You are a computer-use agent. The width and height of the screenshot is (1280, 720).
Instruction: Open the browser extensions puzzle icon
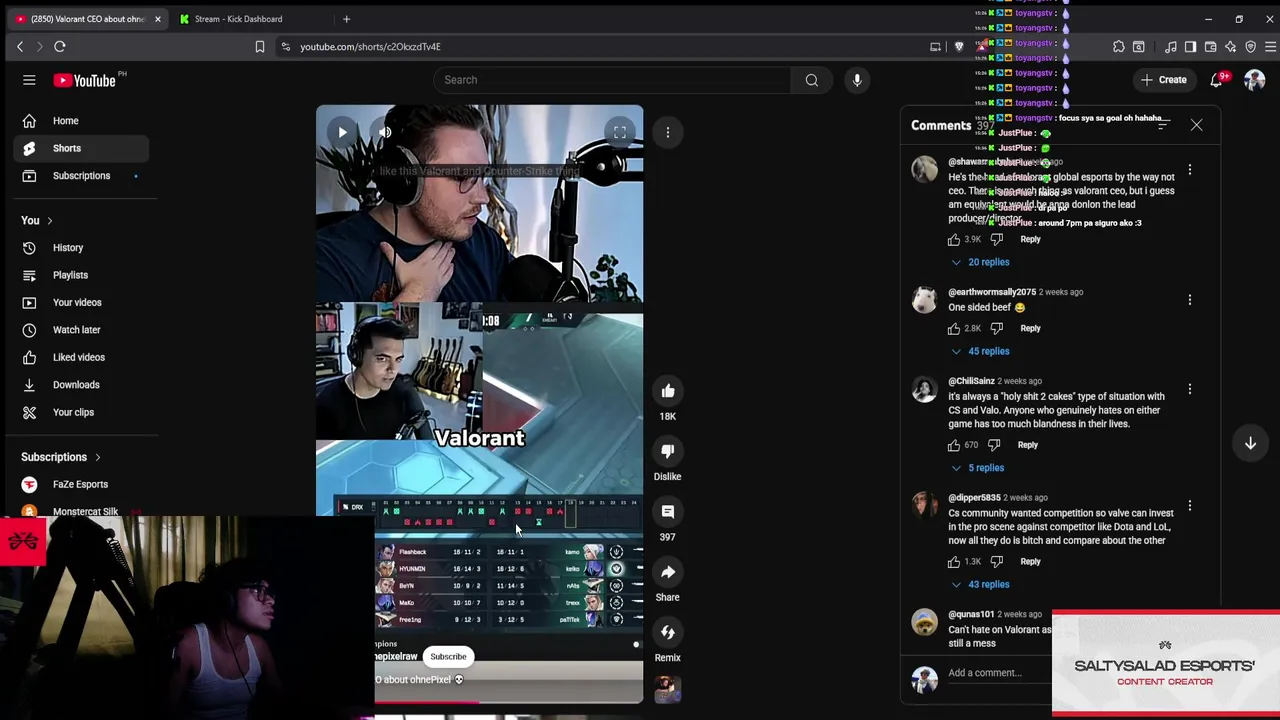click(x=1119, y=46)
